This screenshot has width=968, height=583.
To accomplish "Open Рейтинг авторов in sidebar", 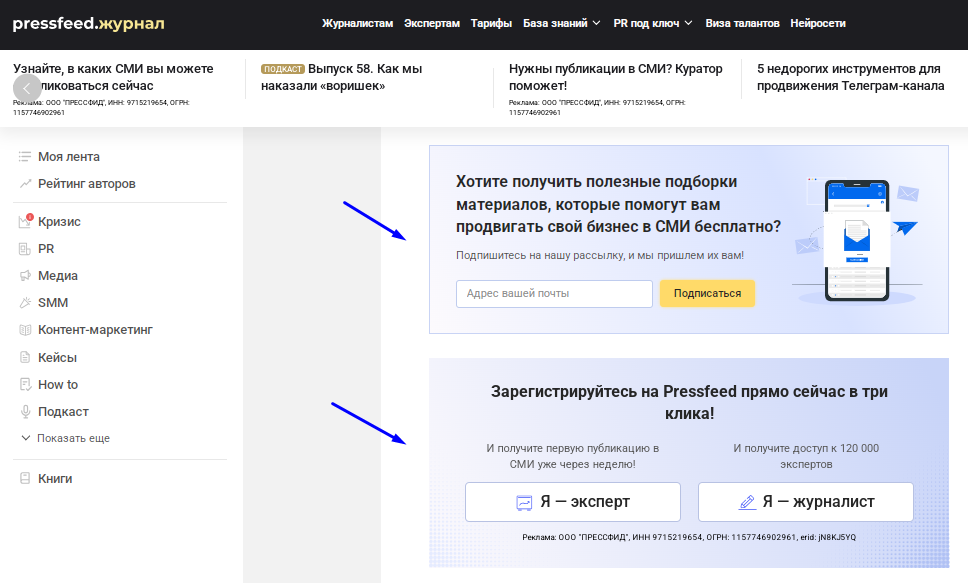I will click(86, 183).
